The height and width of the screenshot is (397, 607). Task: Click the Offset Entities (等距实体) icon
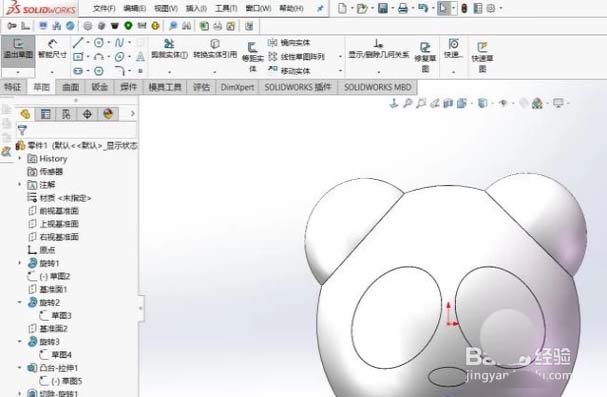coord(252,47)
